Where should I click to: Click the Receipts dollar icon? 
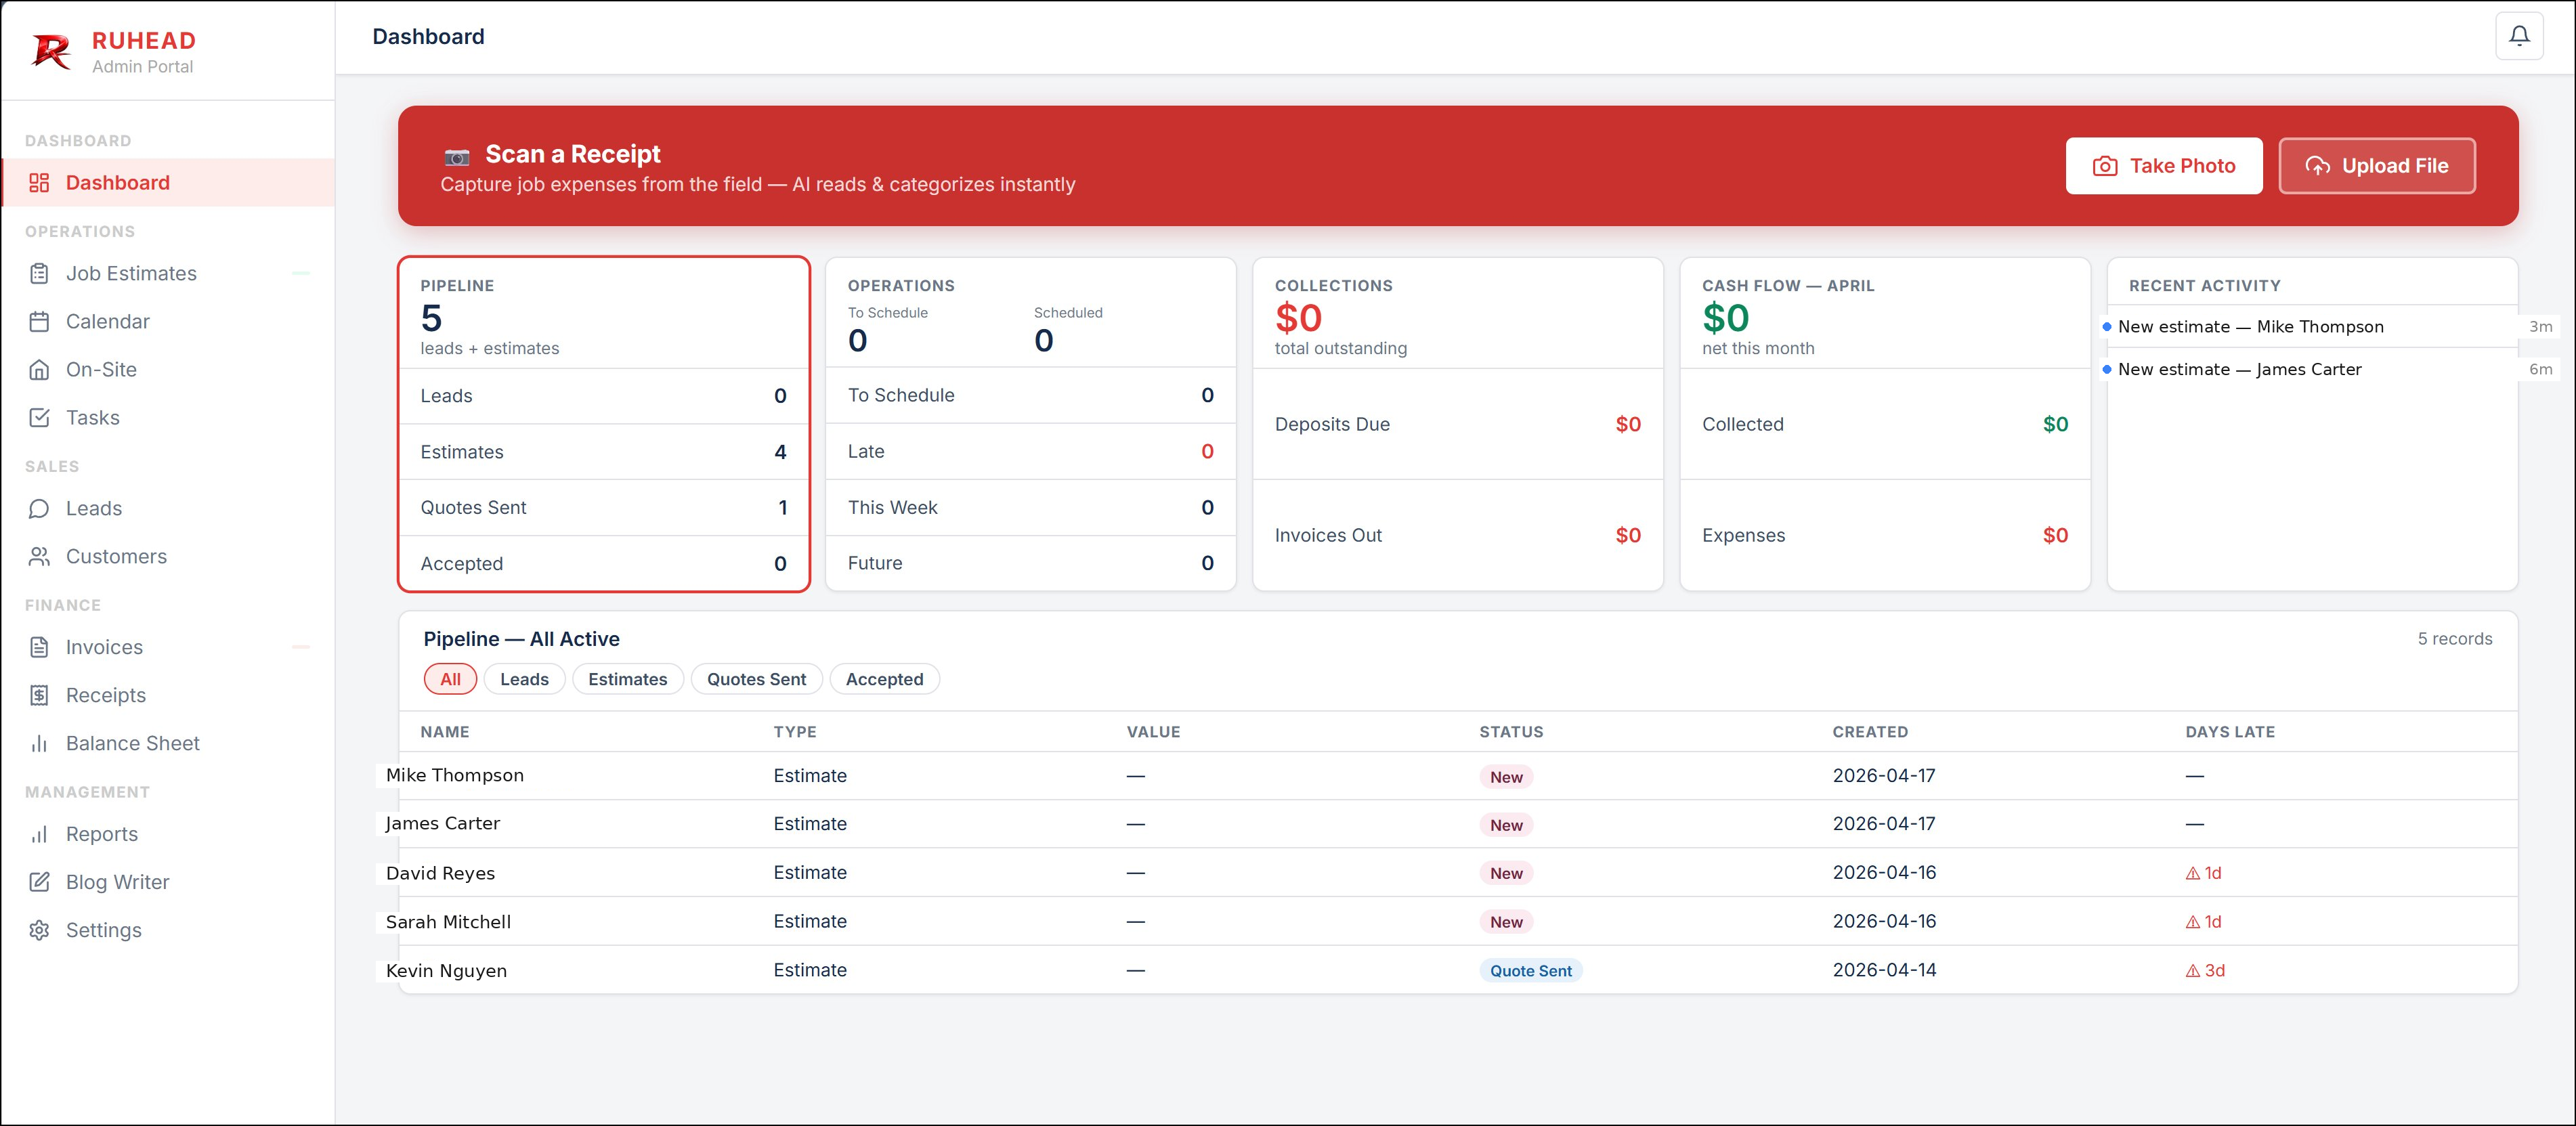(x=39, y=695)
